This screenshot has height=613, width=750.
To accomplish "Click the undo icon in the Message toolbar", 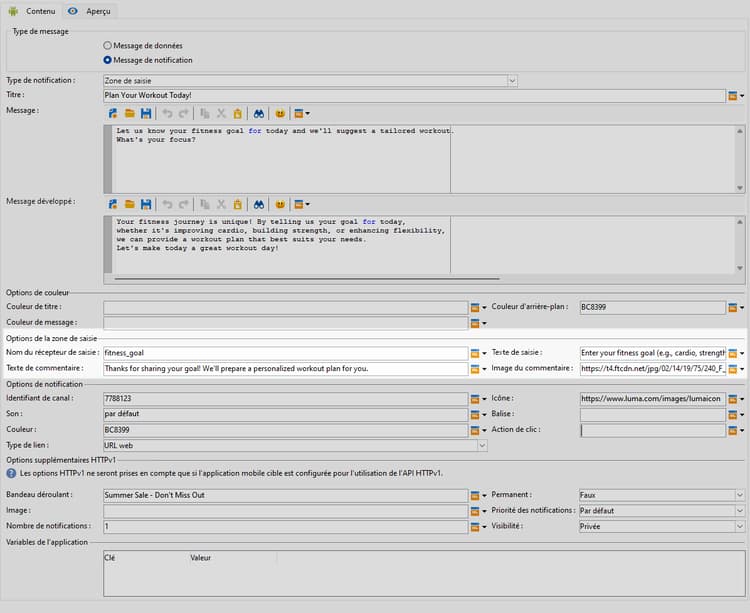I will pos(167,113).
